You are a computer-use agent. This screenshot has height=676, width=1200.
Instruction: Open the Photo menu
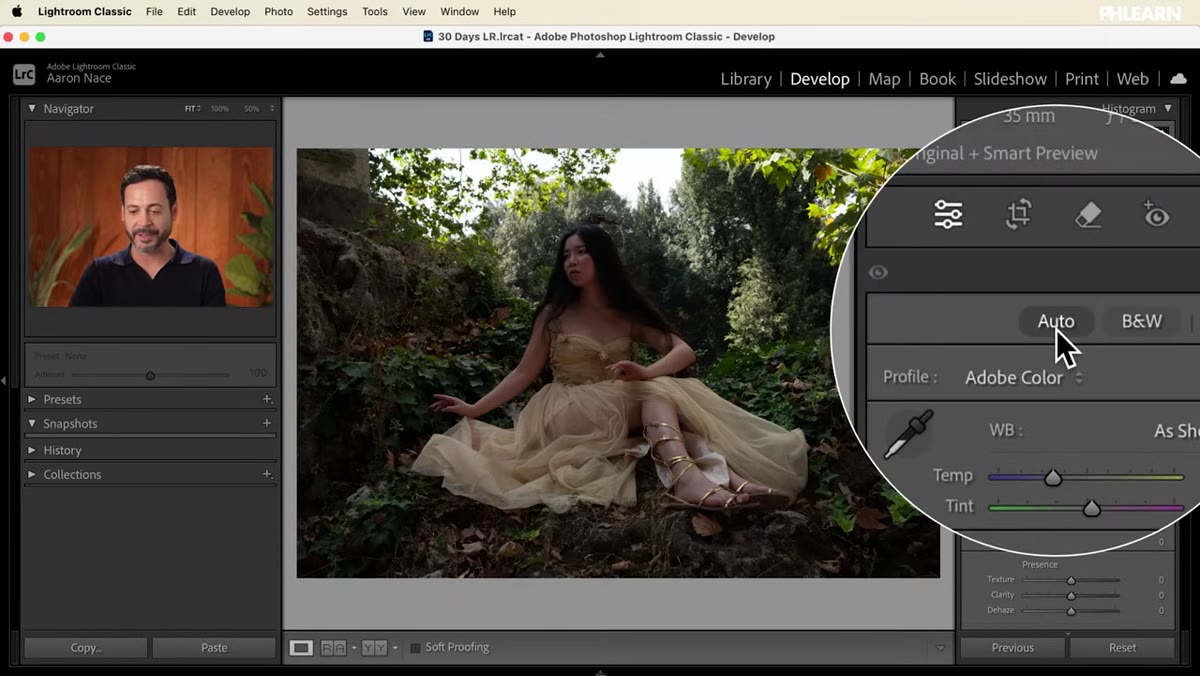click(x=279, y=11)
